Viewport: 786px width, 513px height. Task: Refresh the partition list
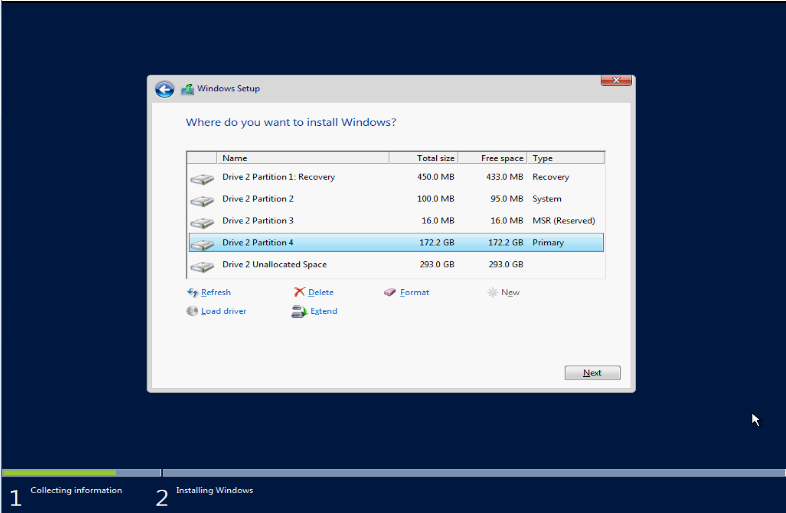point(216,292)
